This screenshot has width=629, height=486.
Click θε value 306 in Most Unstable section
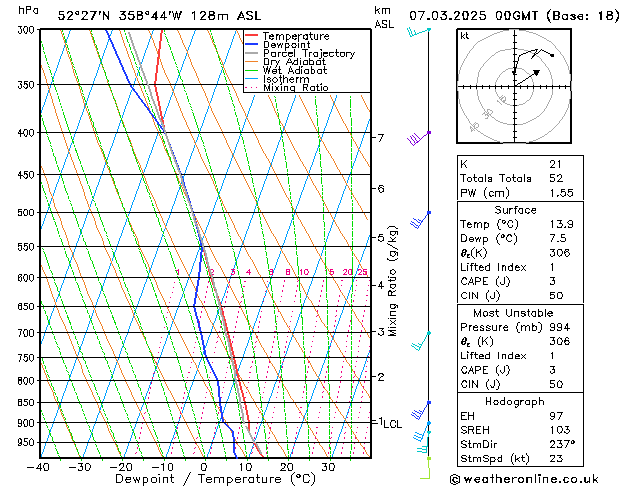(560, 341)
